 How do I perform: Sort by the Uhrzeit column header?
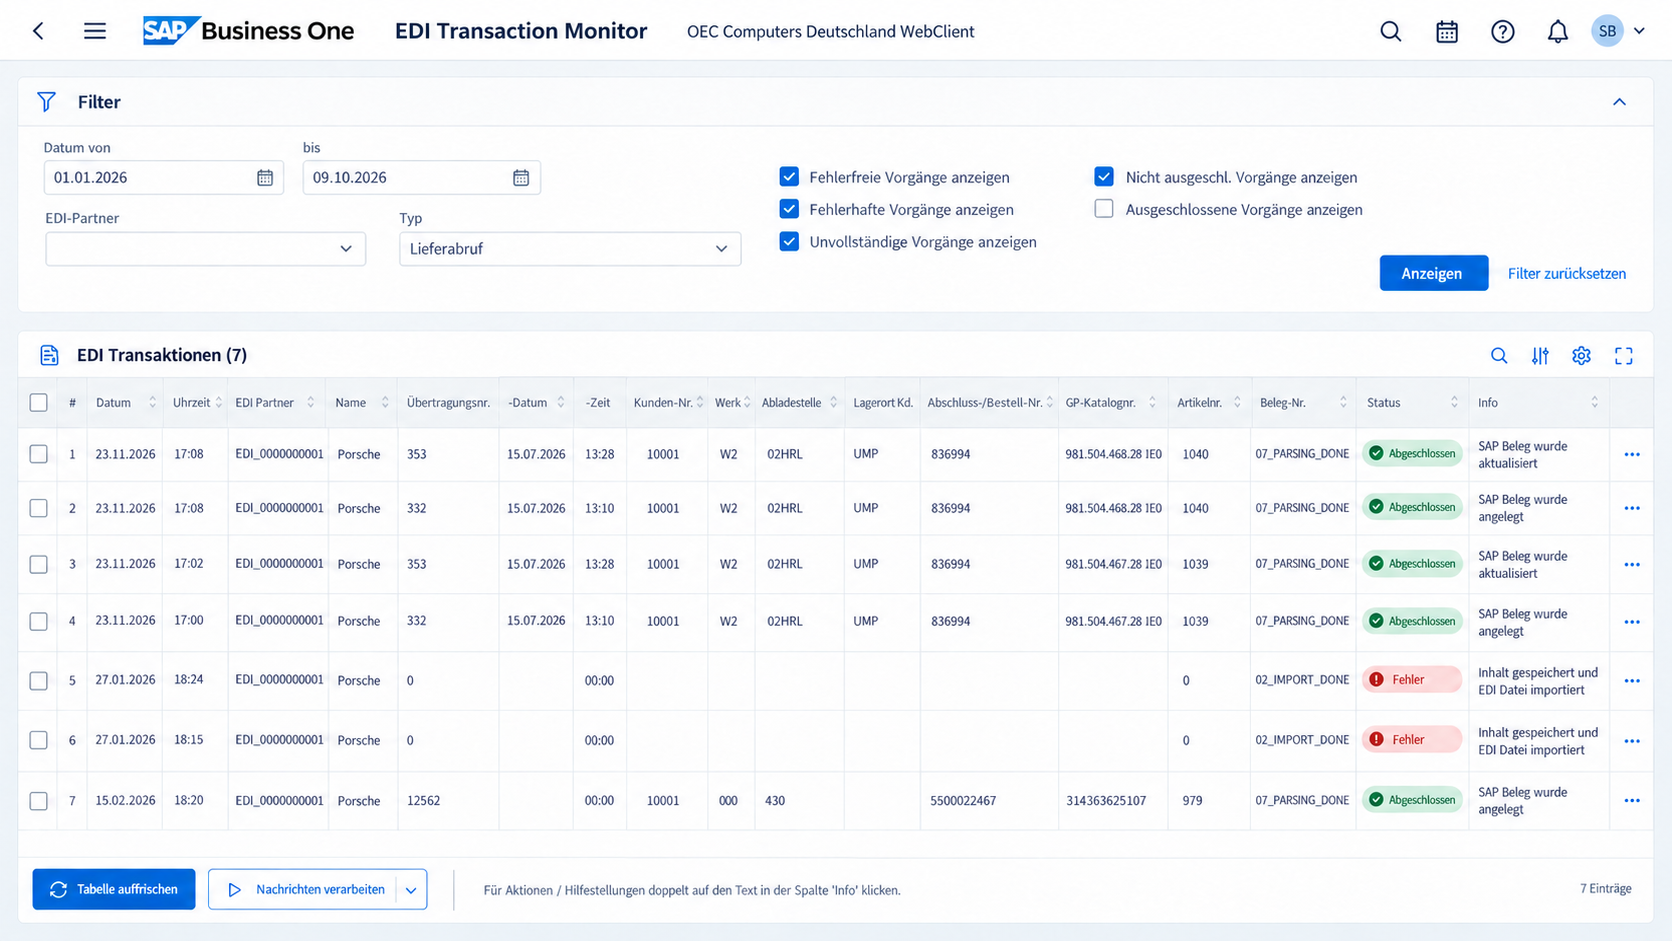click(x=197, y=402)
